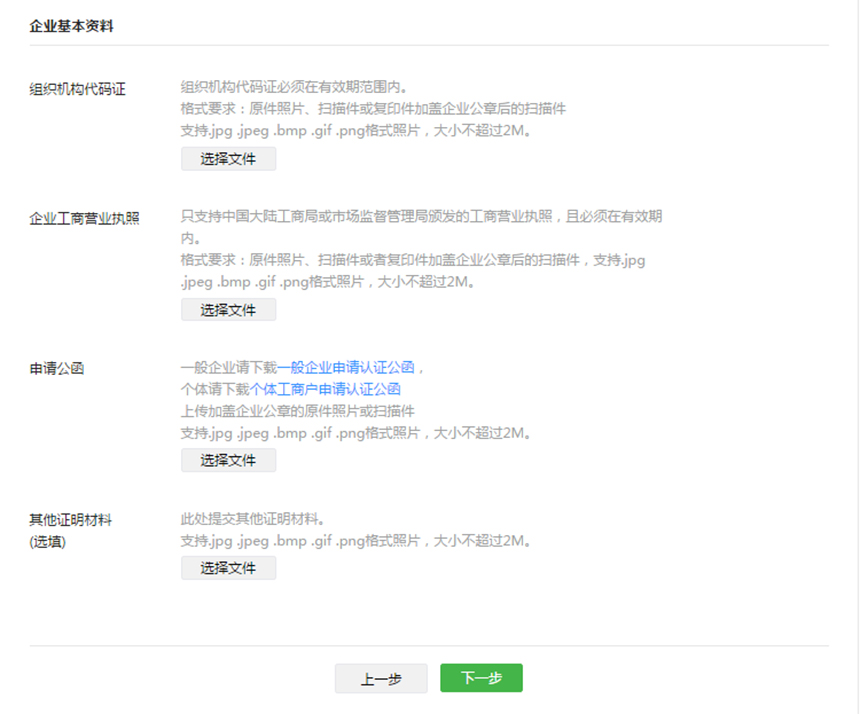Upload an optional supporting document

point(228,568)
